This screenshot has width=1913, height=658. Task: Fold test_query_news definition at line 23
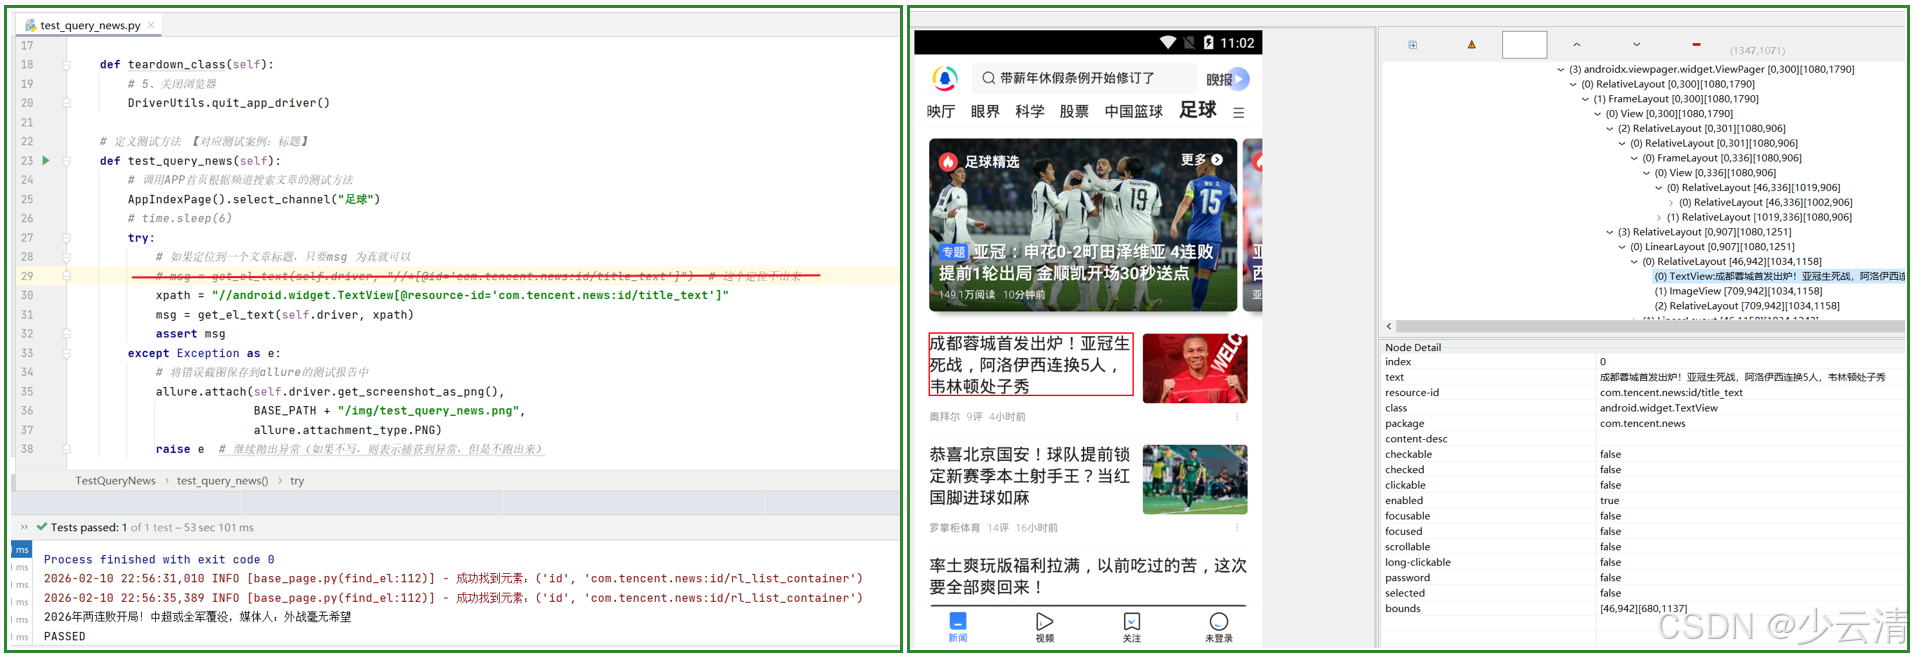67,161
